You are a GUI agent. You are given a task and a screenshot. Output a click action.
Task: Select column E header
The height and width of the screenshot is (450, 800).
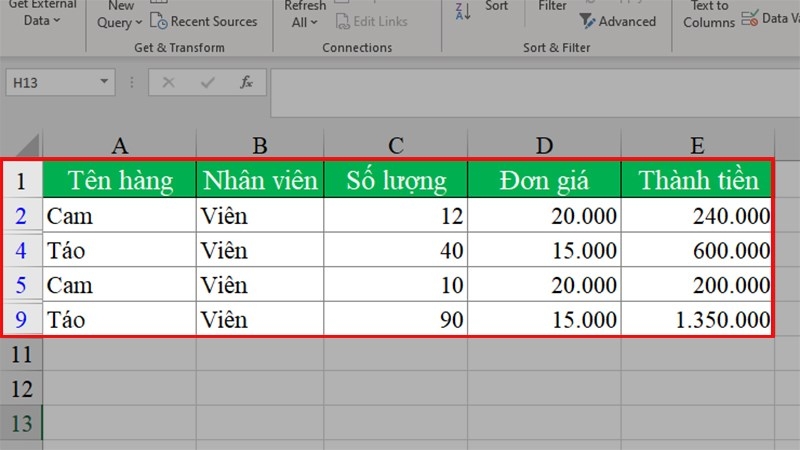click(697, 145)
